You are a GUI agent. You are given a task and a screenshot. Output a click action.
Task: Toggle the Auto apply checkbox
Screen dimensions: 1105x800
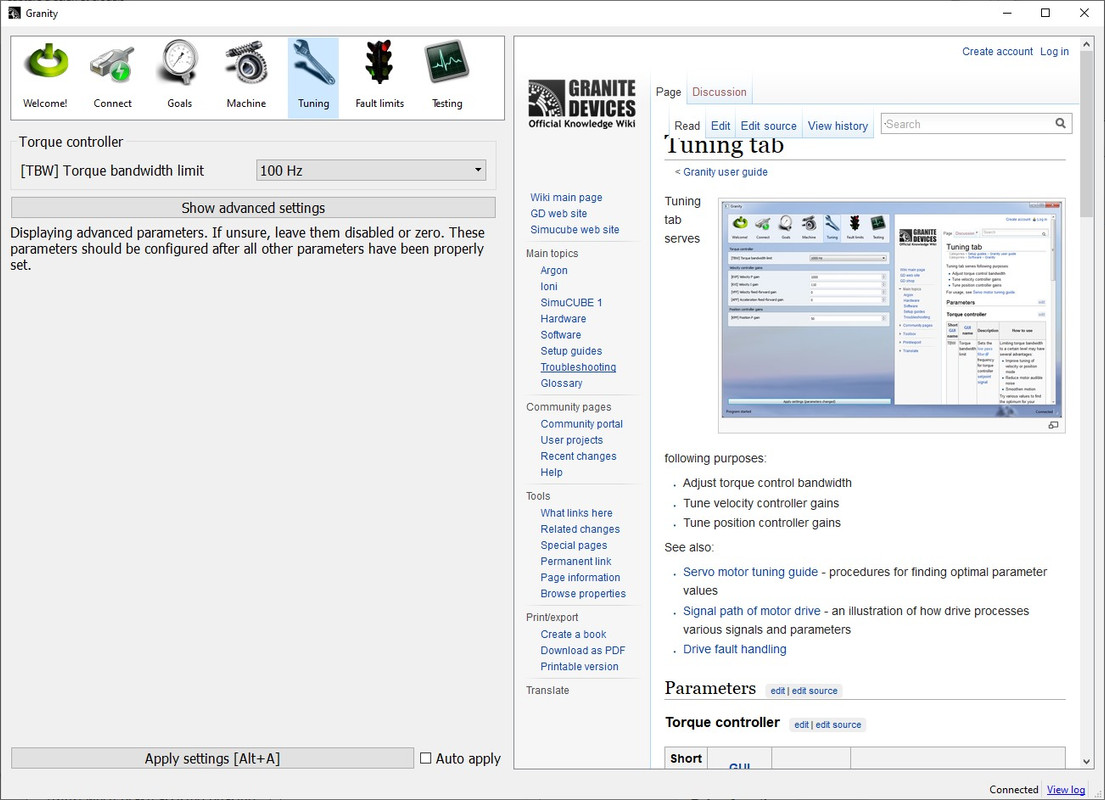point(426,758)
